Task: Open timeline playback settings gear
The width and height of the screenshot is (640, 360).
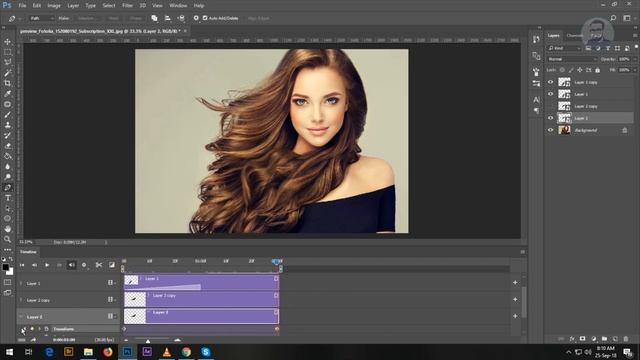Action: [x=84, y=265]
